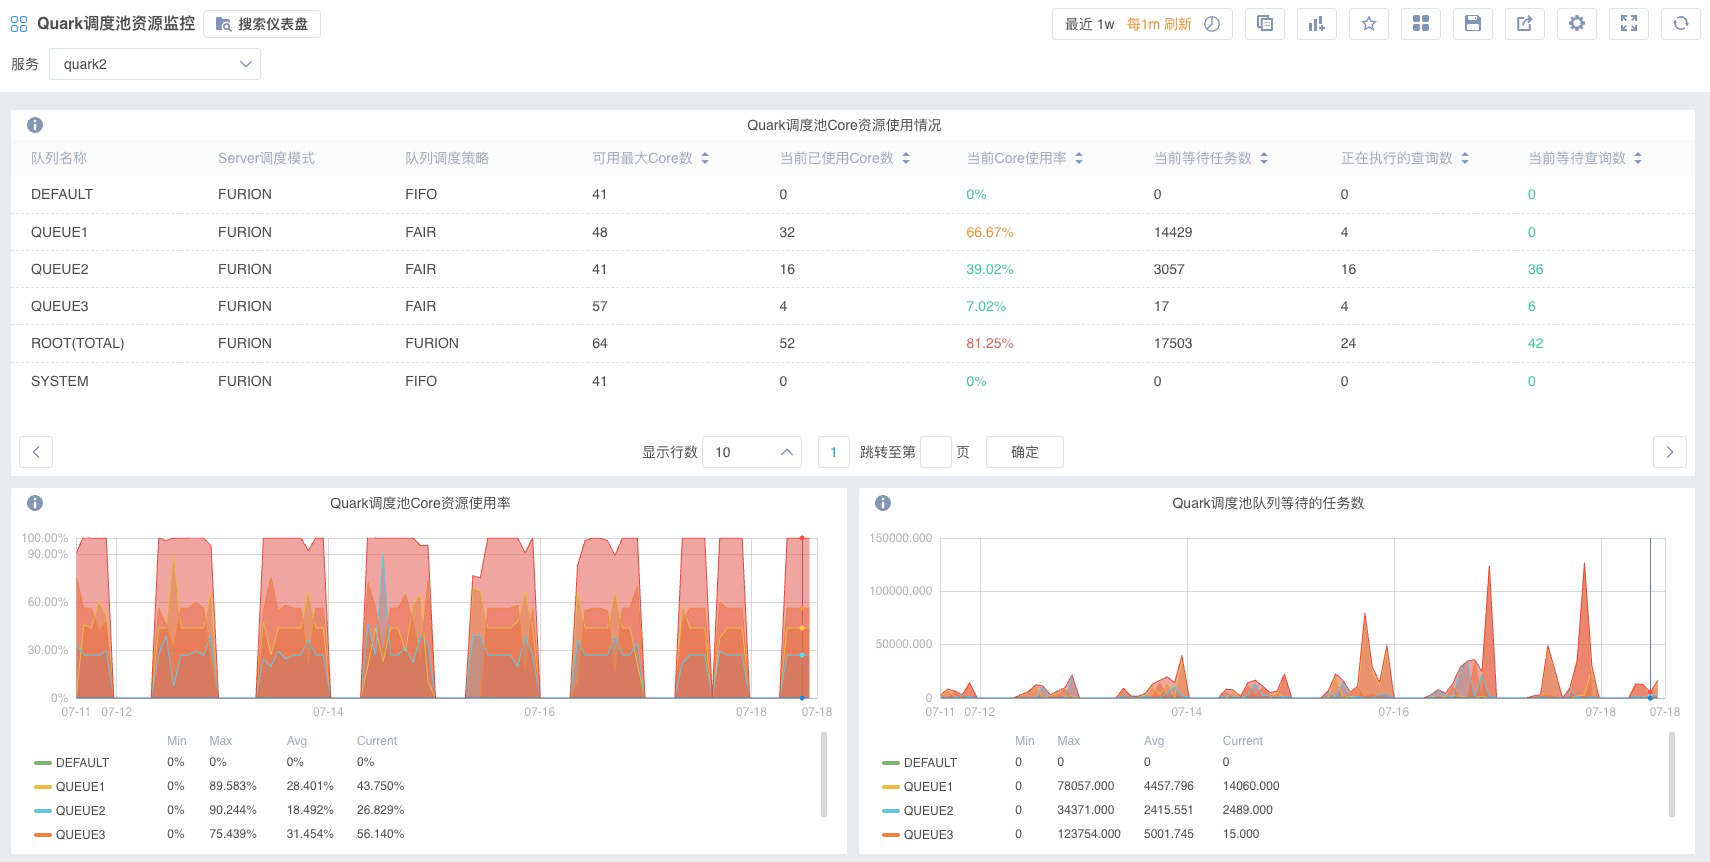Refresh the dashboard with the reload icon
The height and width of the screenshot is (862, 1710).
point(1681,24)
